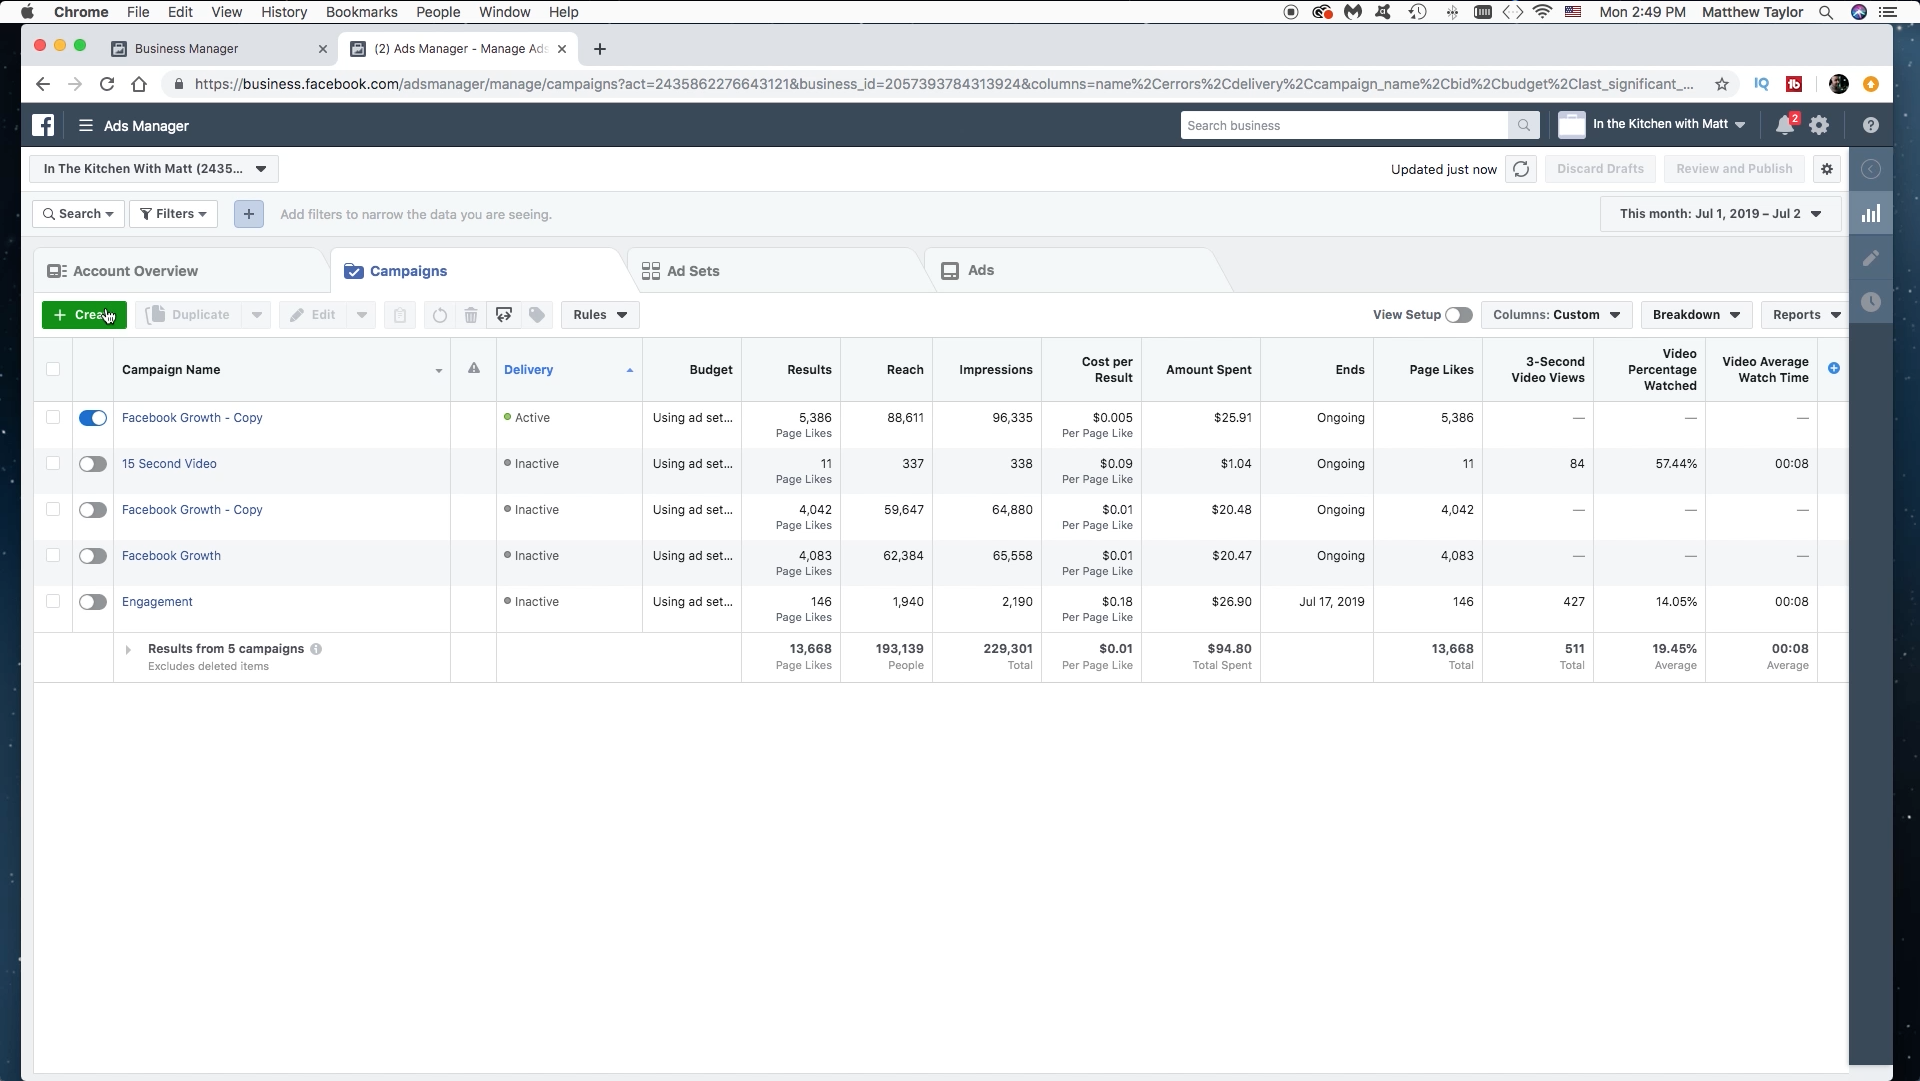1920x1081 pixels.
Task: Toggle on the 15 Second Video campaign
Action: point(93,464)
